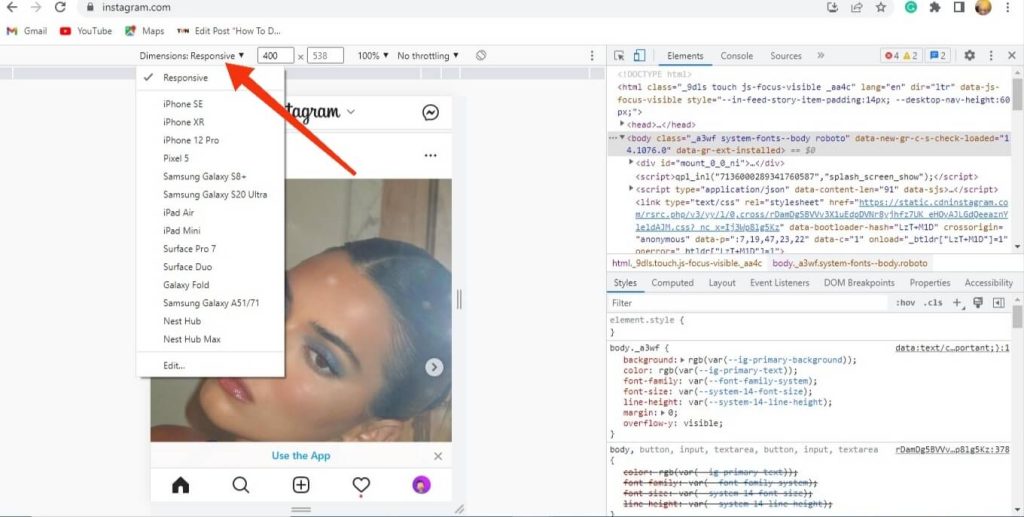Click Edit... in the device list
The image size is (1024, 517).
coord(210,366)
